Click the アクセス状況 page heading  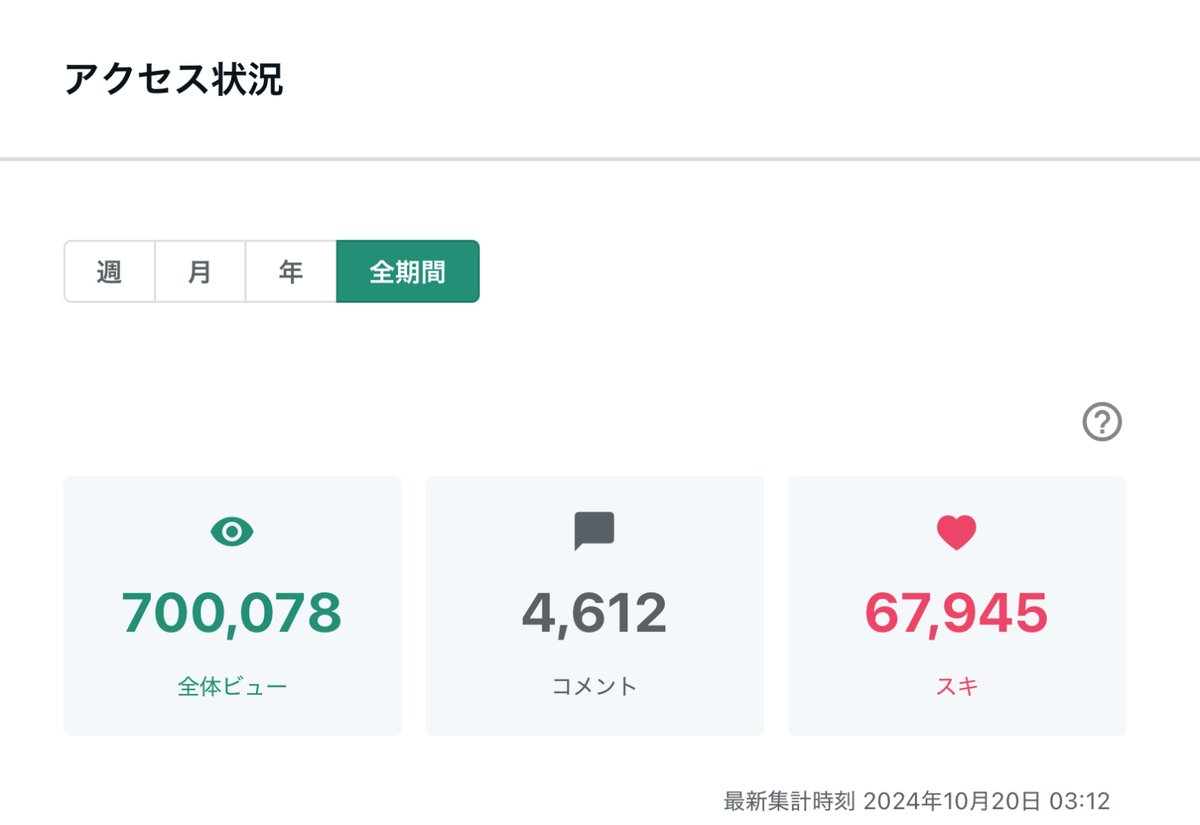coord(174,80)
